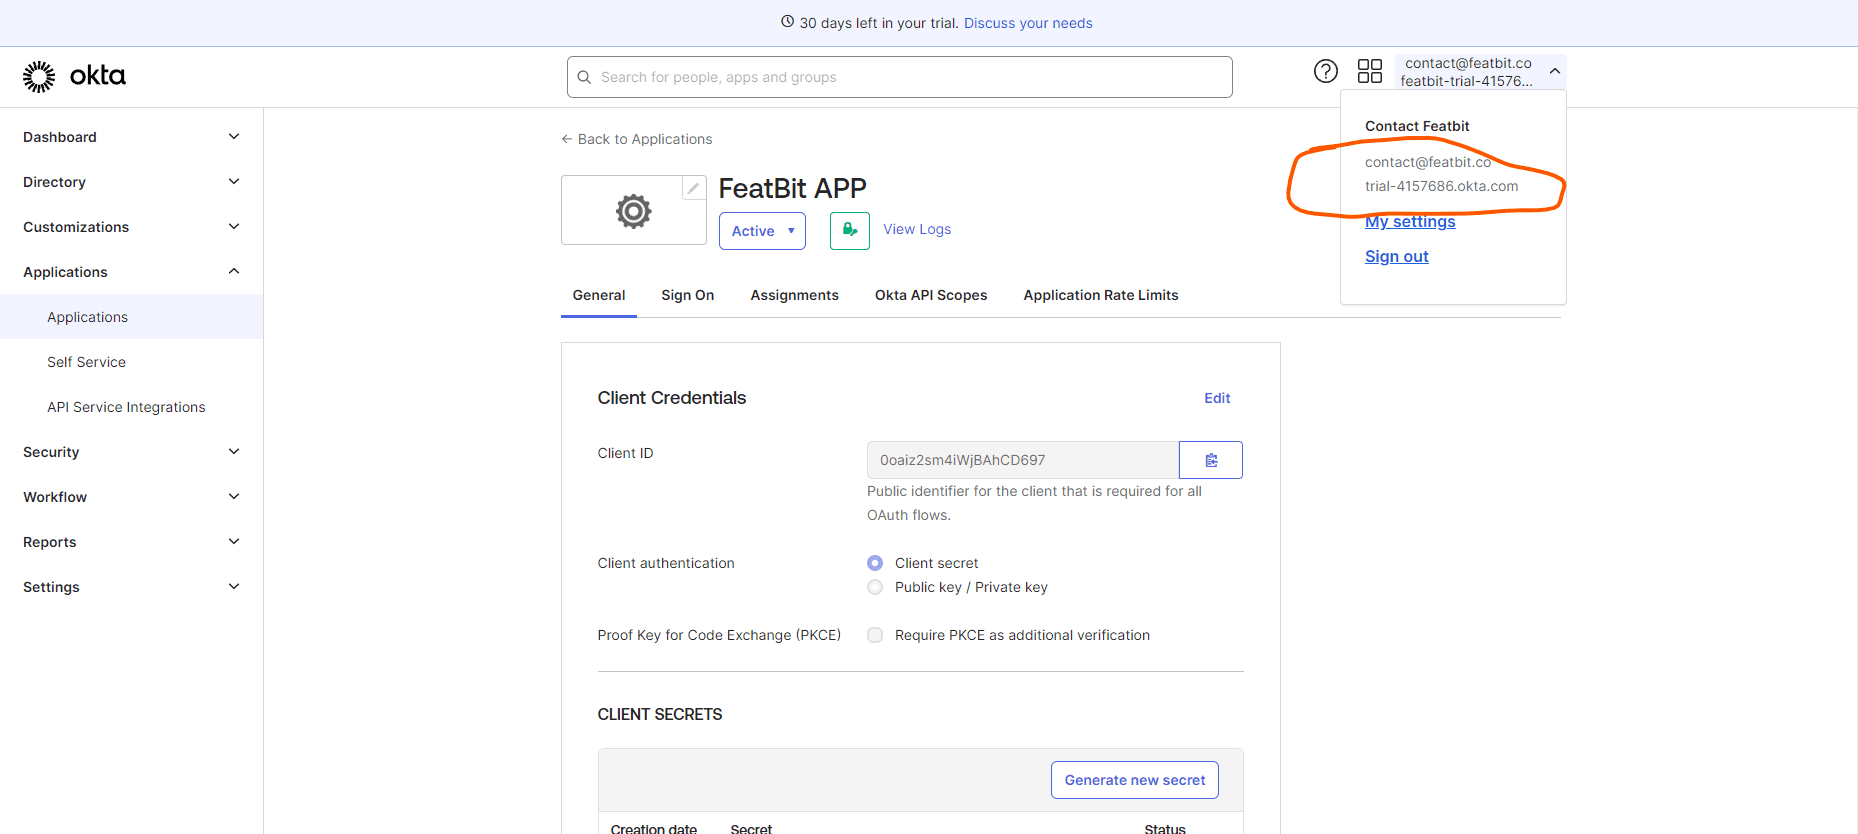Click Edit in Client Credentials
Viewport: 1858px width, 834px height.
pos(1217,398)
